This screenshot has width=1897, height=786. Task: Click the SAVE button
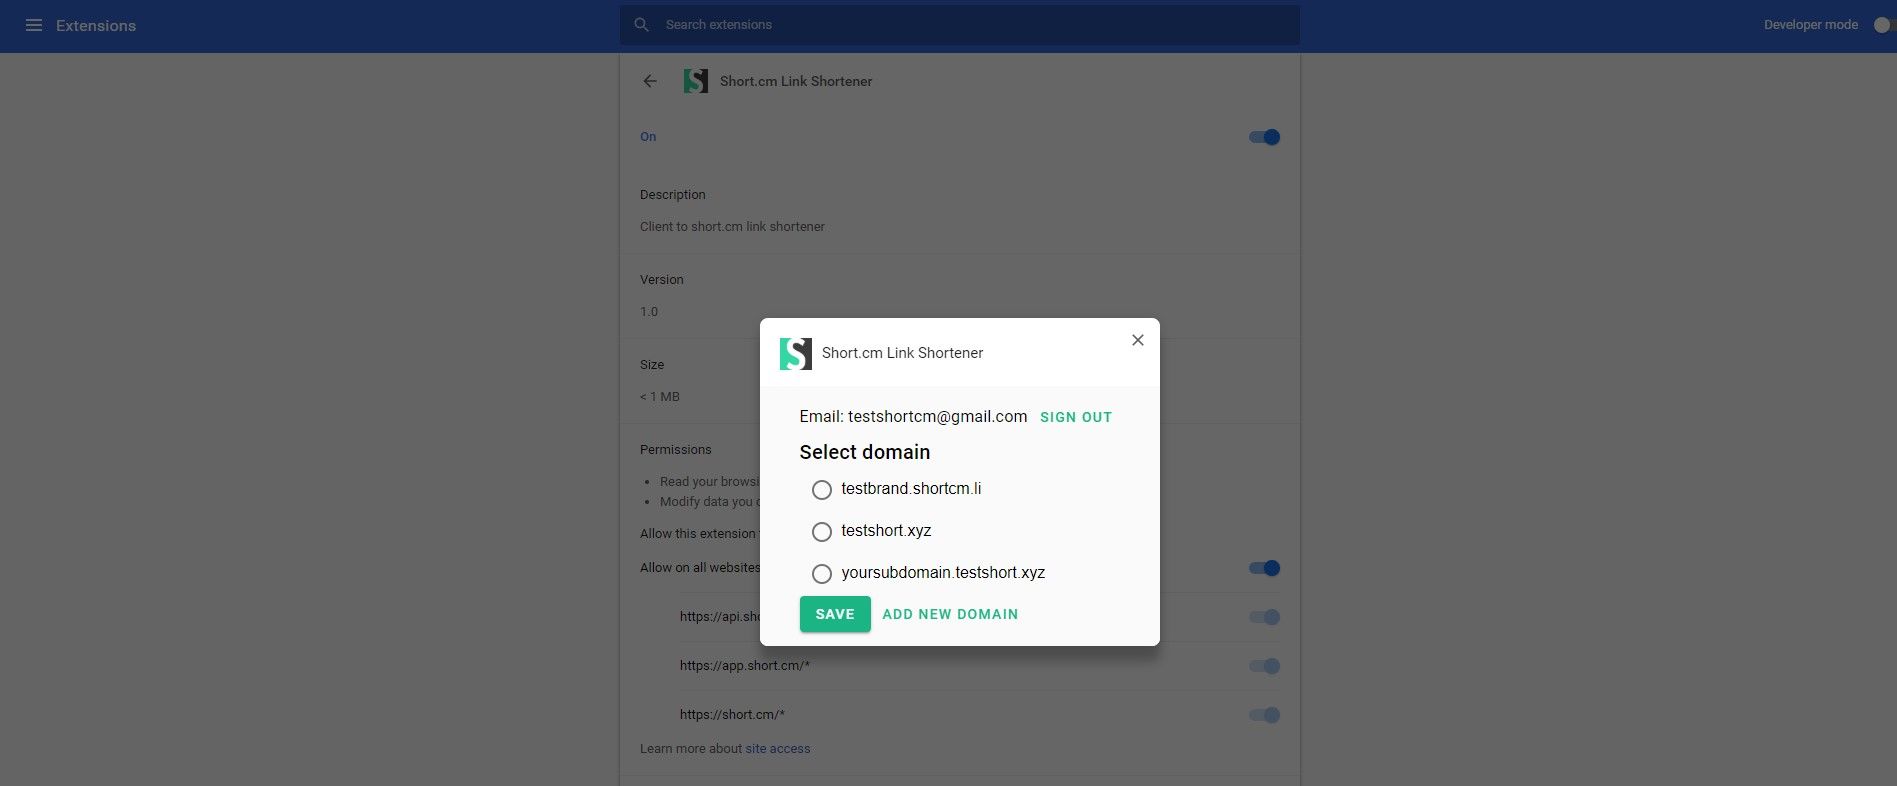[835, 614]
